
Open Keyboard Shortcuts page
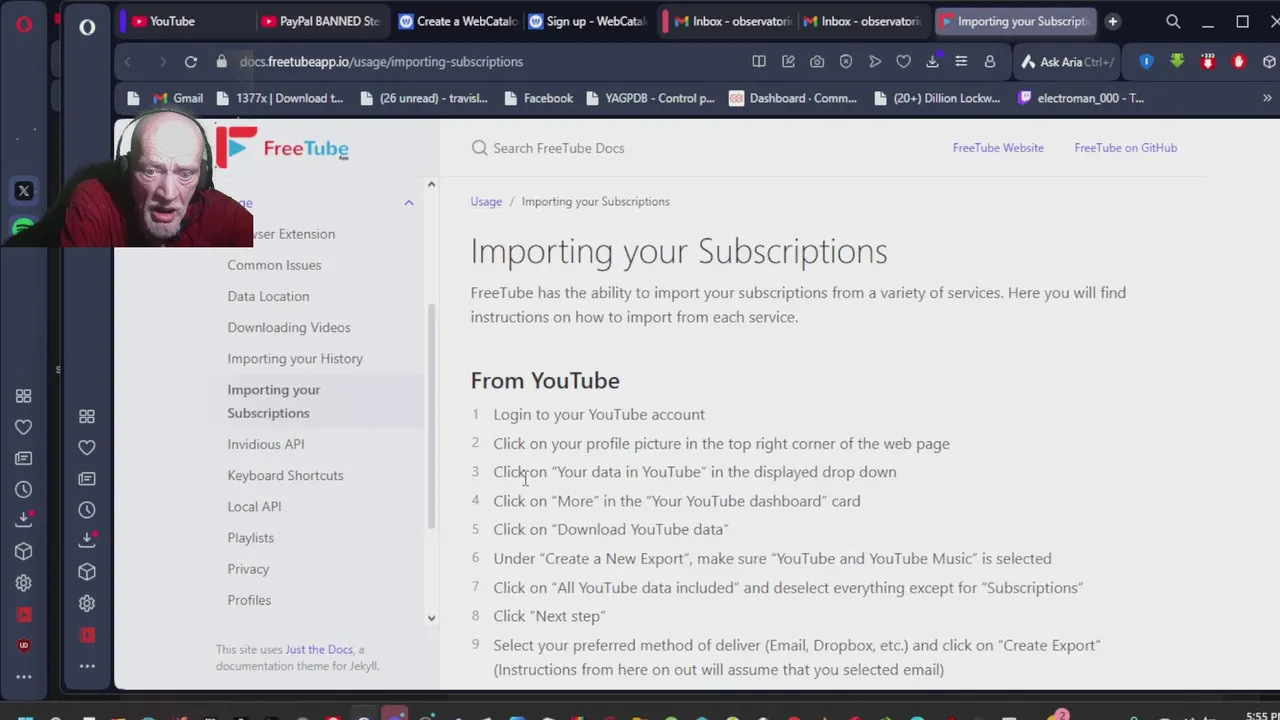[x=285, y=476]
